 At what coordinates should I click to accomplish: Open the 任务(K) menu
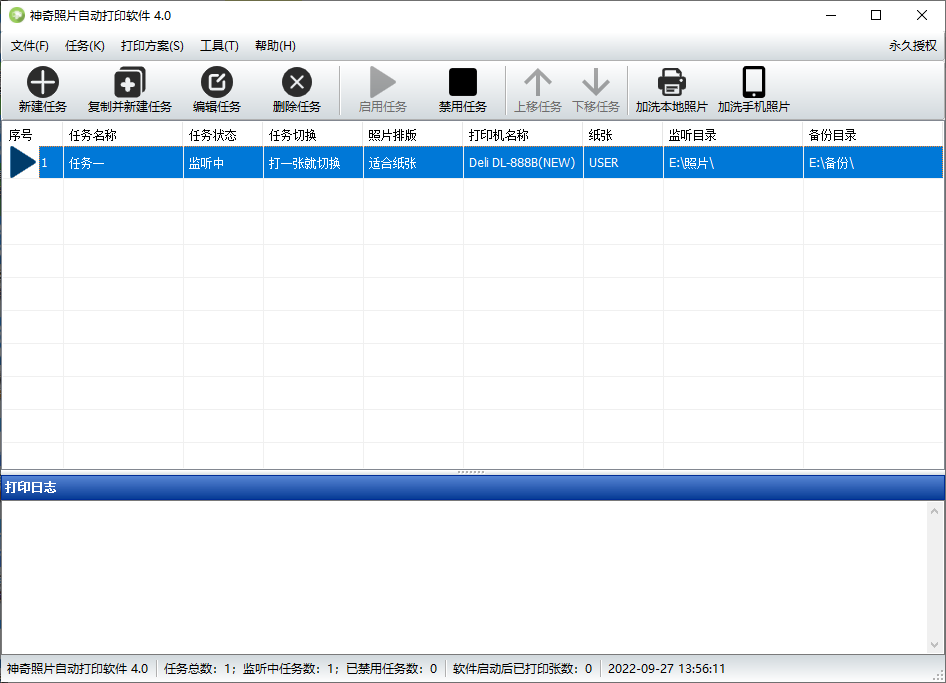tap(84, 46)
